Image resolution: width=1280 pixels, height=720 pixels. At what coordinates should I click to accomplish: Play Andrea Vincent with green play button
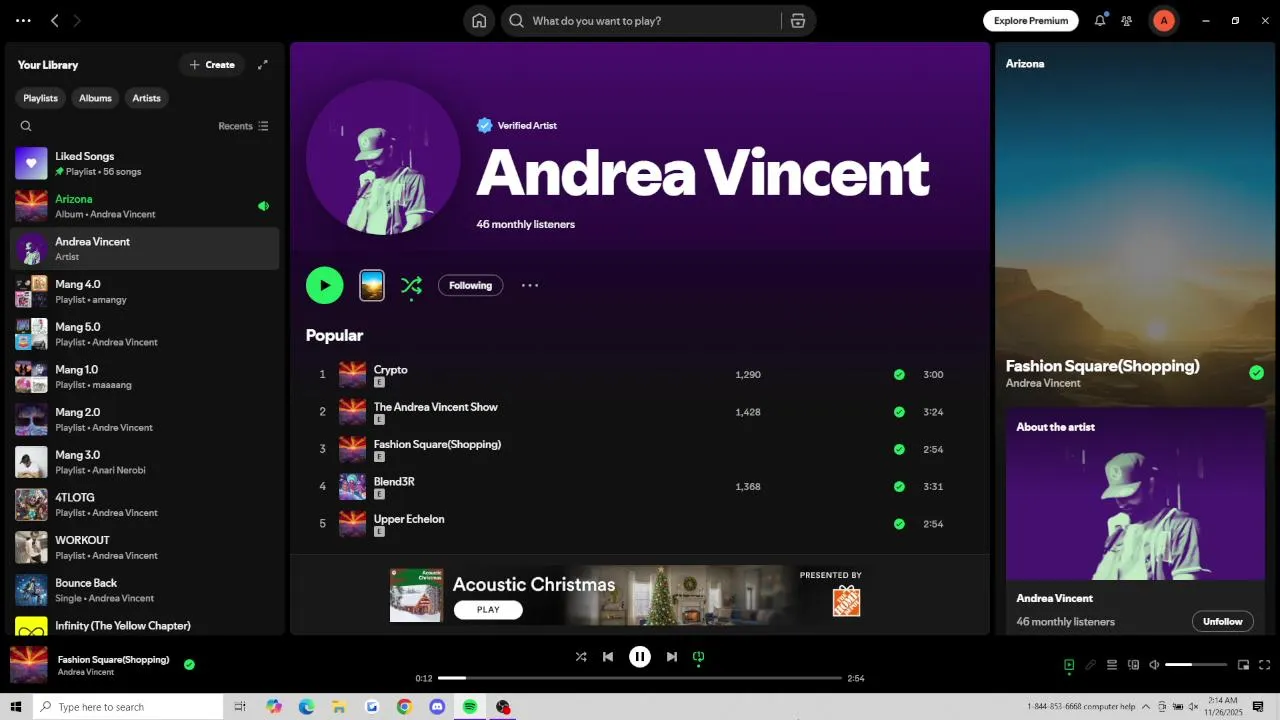pos(324,285)
